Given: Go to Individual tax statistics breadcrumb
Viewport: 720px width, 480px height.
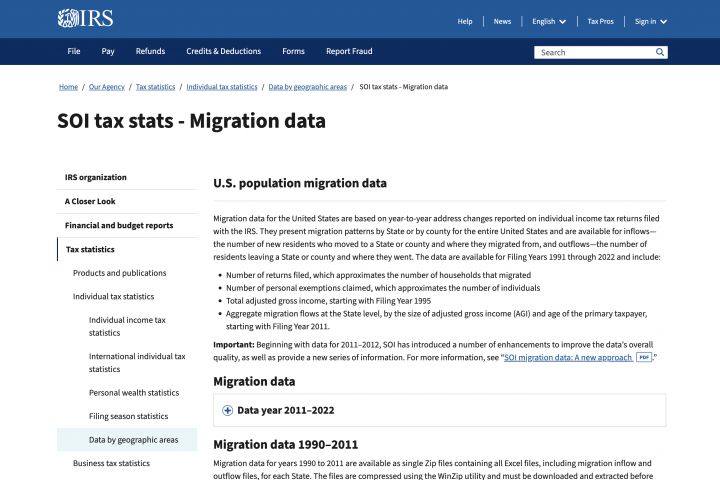Looking at the screenshot, I should point(222,87).
